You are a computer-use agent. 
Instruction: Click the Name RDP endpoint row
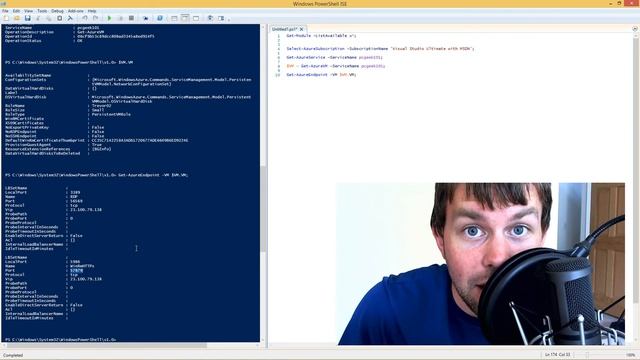pos(41,197)
